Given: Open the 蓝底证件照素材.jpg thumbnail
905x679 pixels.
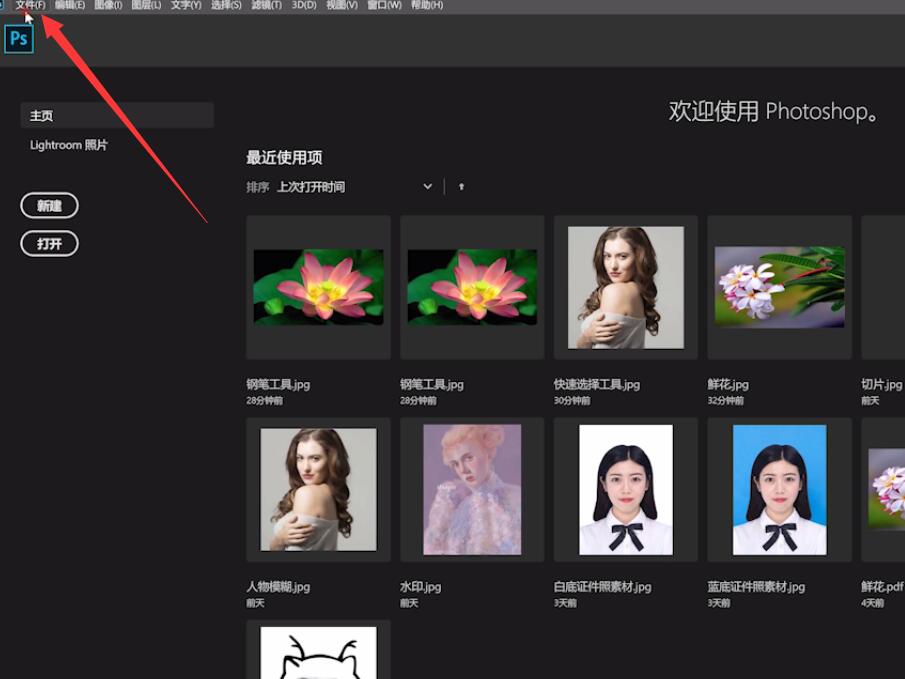Looking at the screenshot, I should (x=780, y=490).
